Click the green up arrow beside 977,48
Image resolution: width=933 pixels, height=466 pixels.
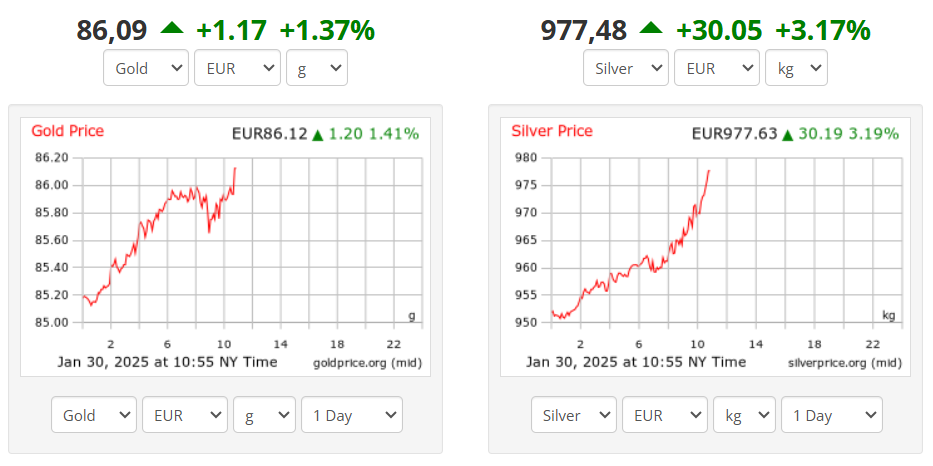coord(651,28)
